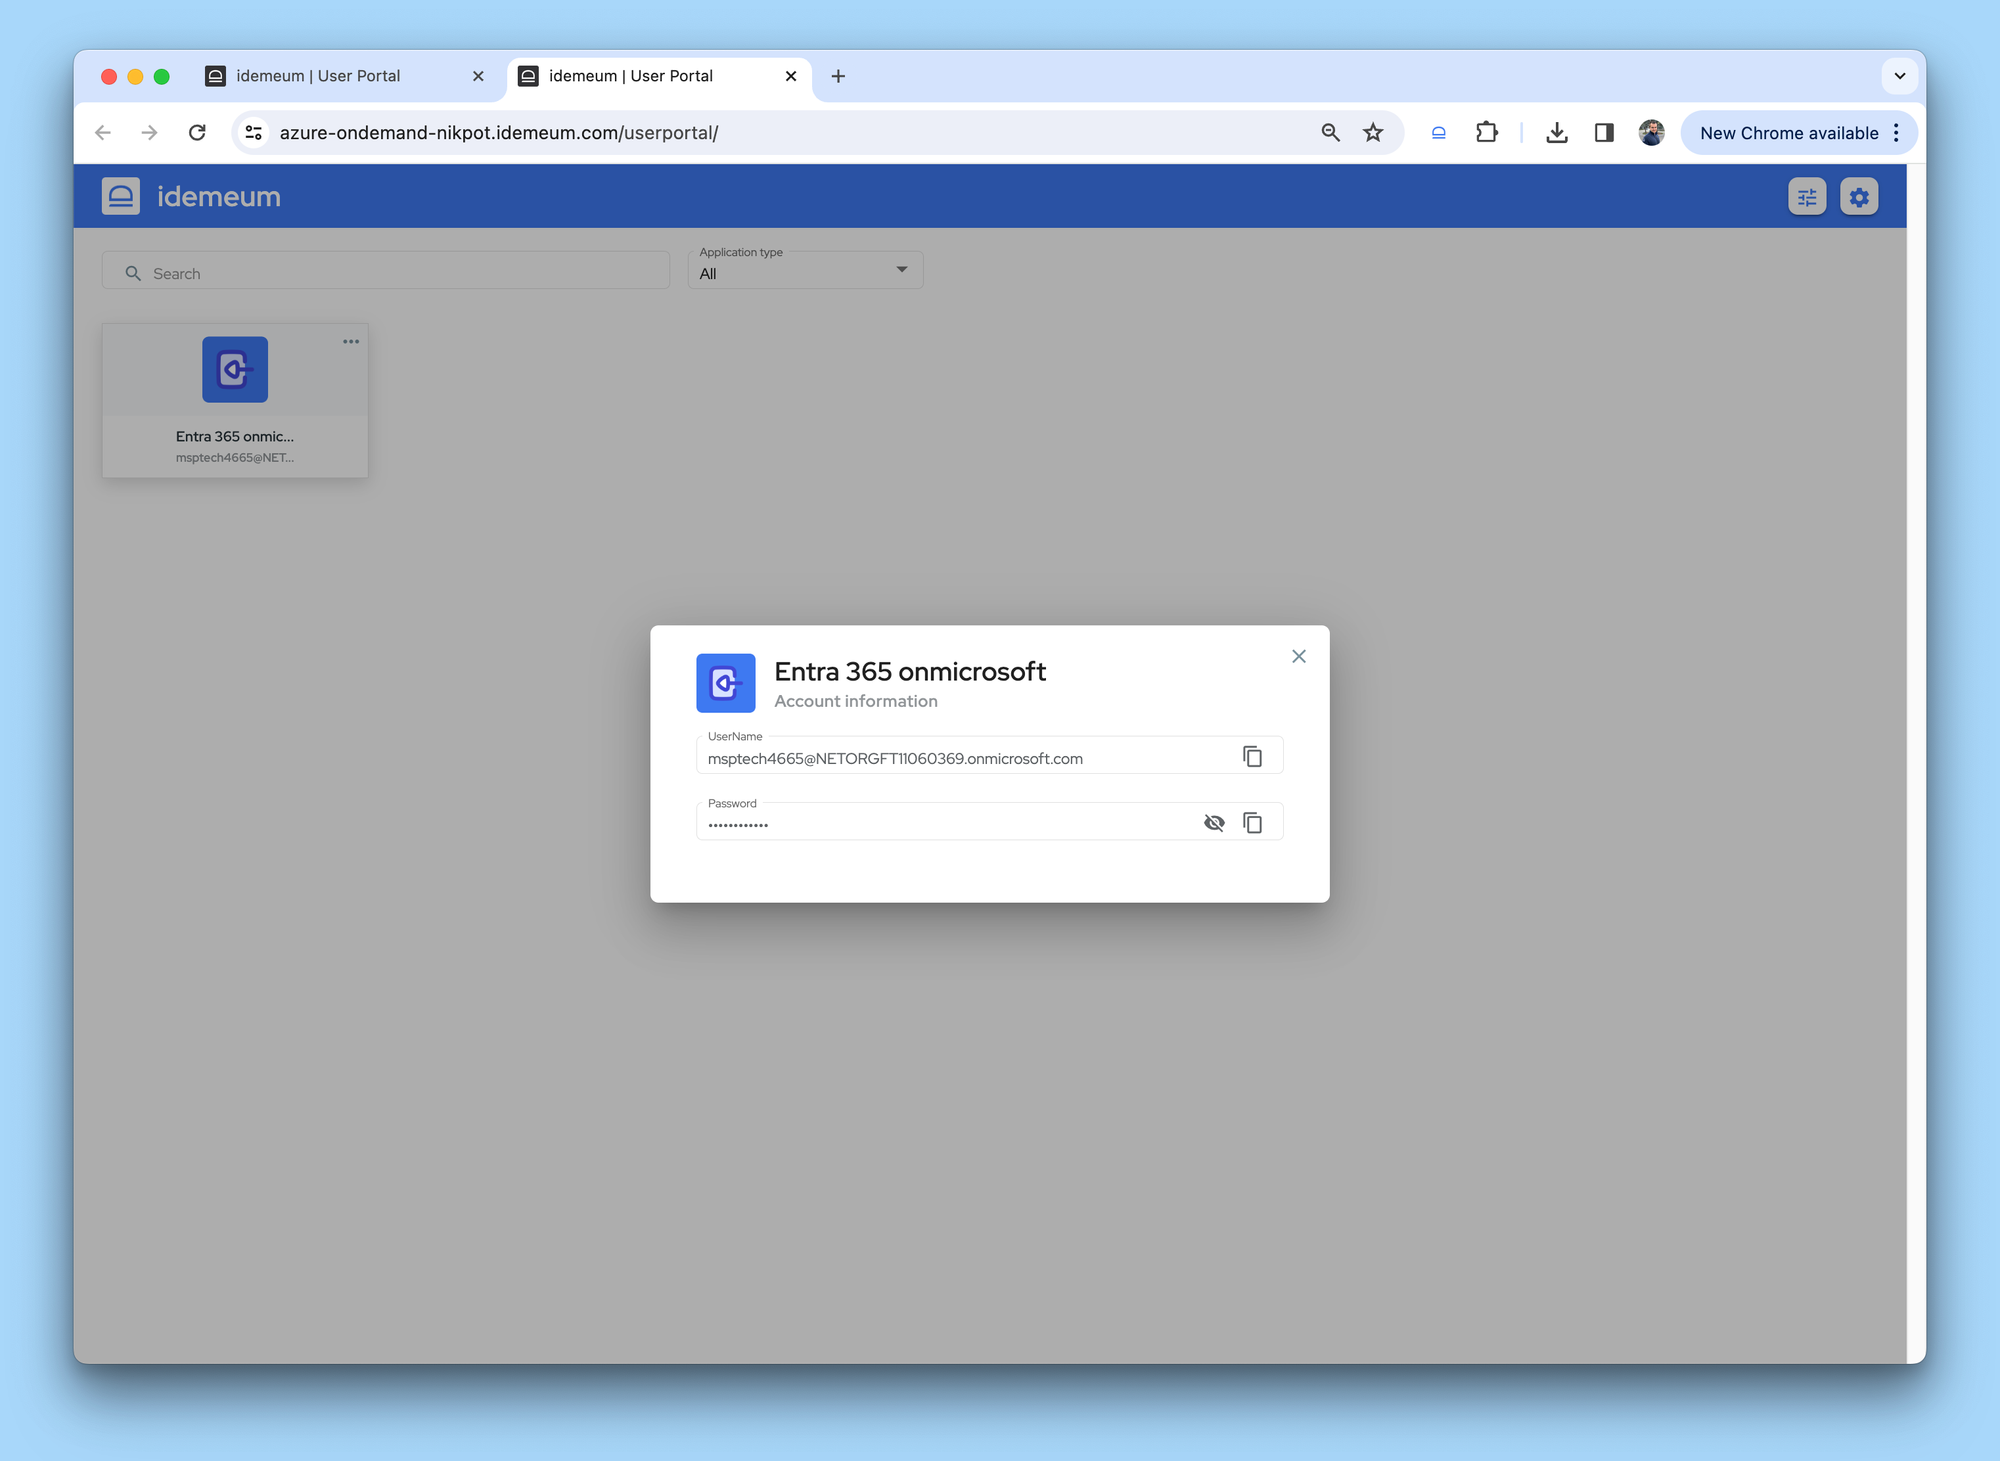
Task: Open the Entra 365 onmic... app tile
Action: coord(235,400)
